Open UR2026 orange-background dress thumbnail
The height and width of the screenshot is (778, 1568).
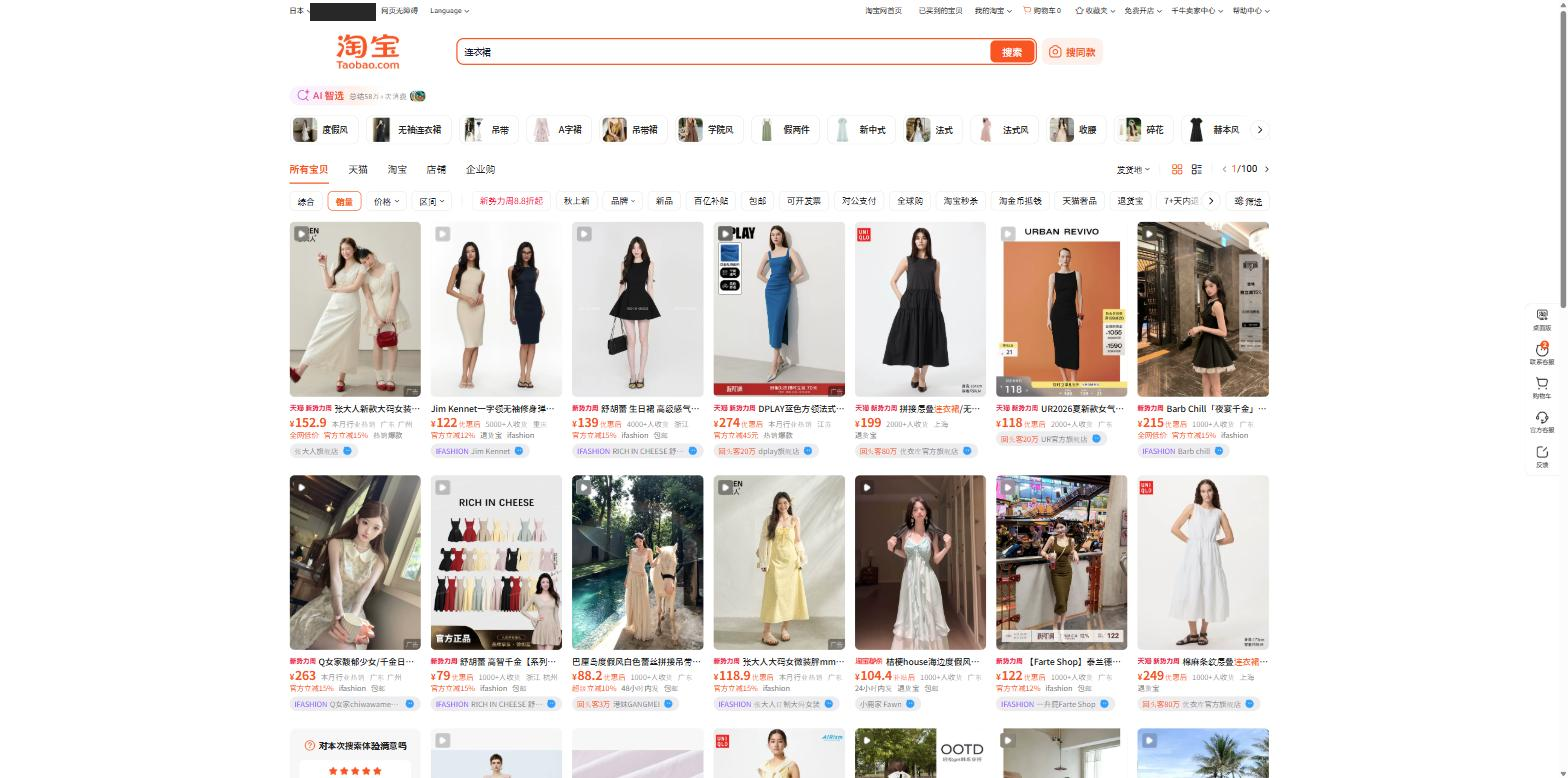[x=1061, y=309]
